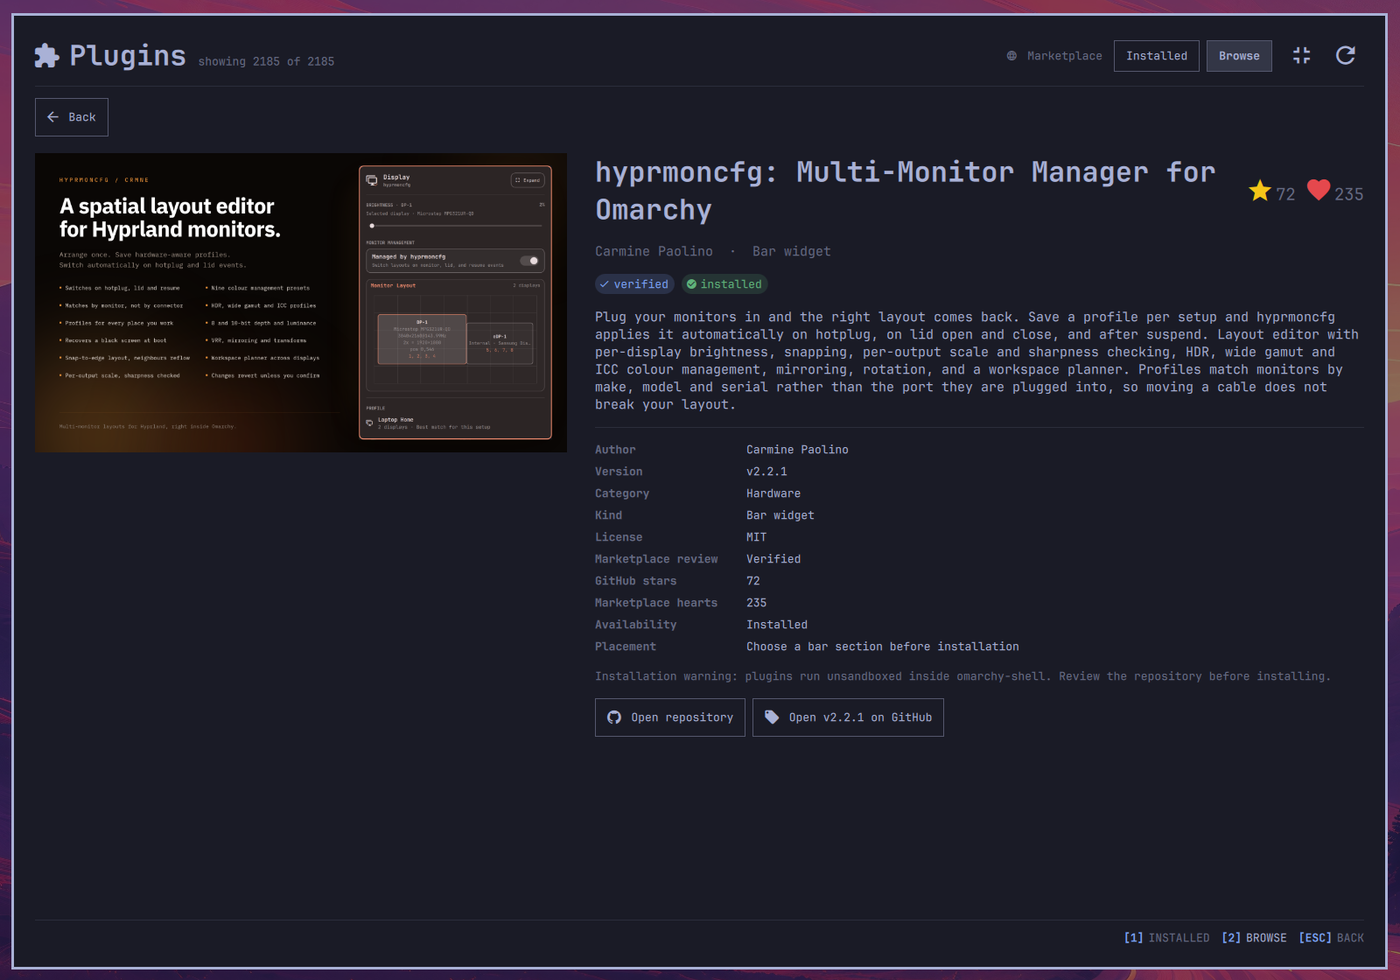Open the plugin preview screenshot
This screenshot has height=980, width=1400.
pyautogui.click(x=301, y=302)
